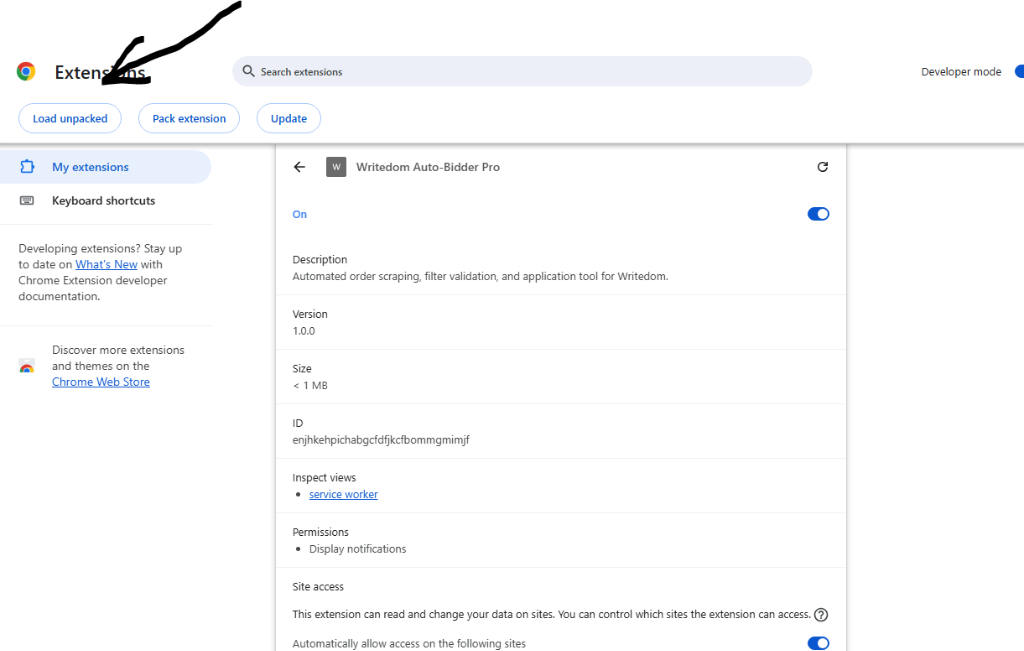The image size is (1024, 651).
Task: Click the Inspect views heading
Action: [324, 477]
